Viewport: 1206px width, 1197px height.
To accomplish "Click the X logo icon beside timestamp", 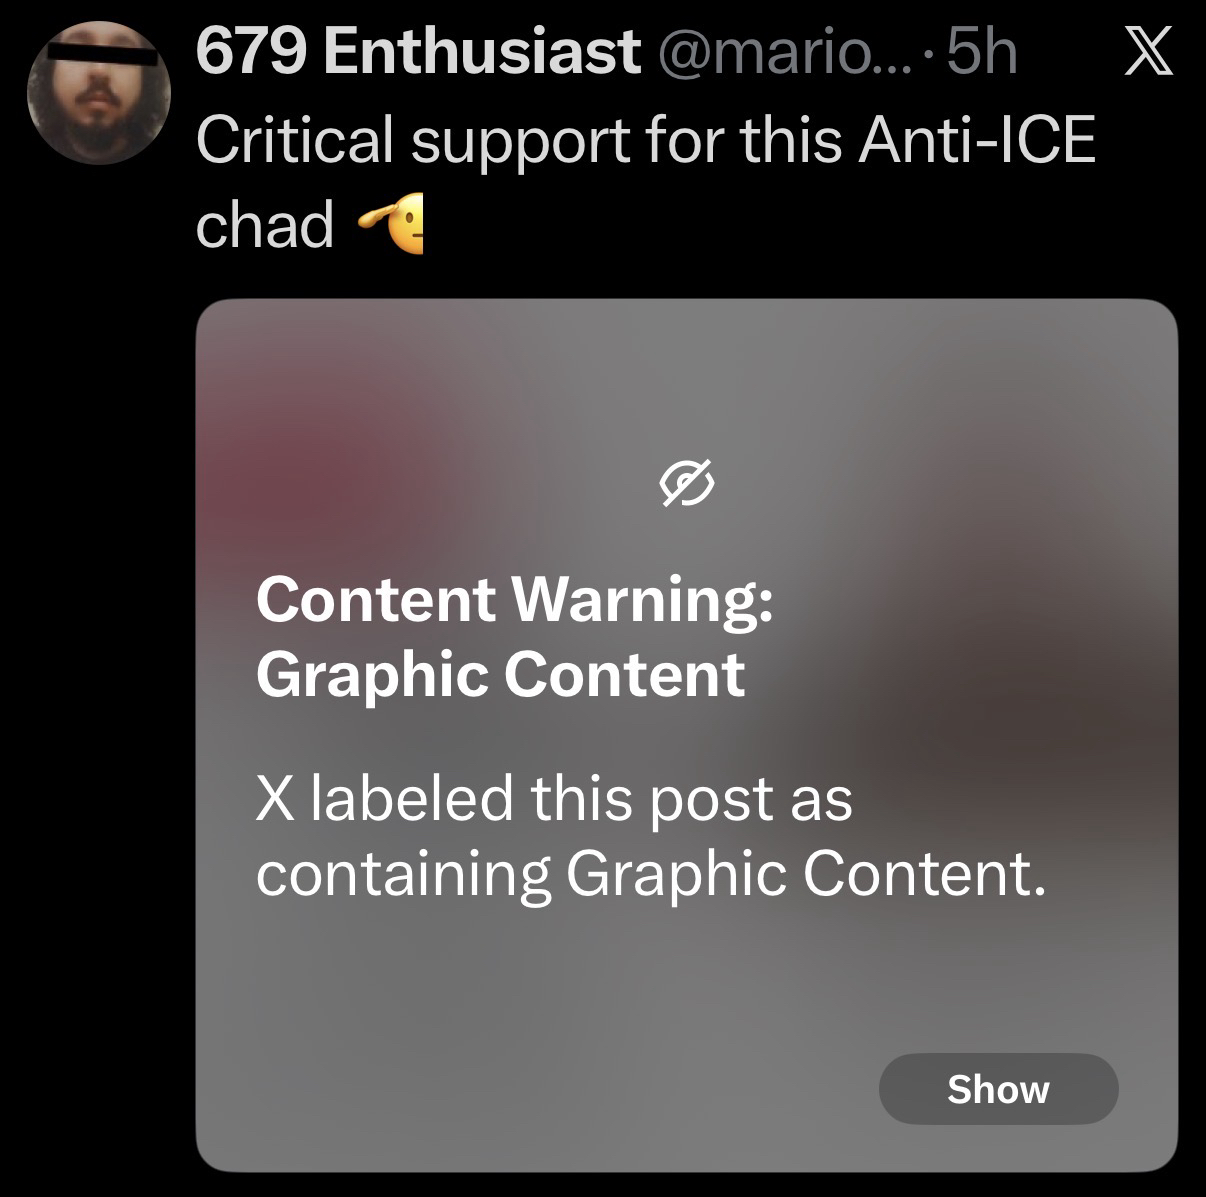I will tap(1148, 53).
